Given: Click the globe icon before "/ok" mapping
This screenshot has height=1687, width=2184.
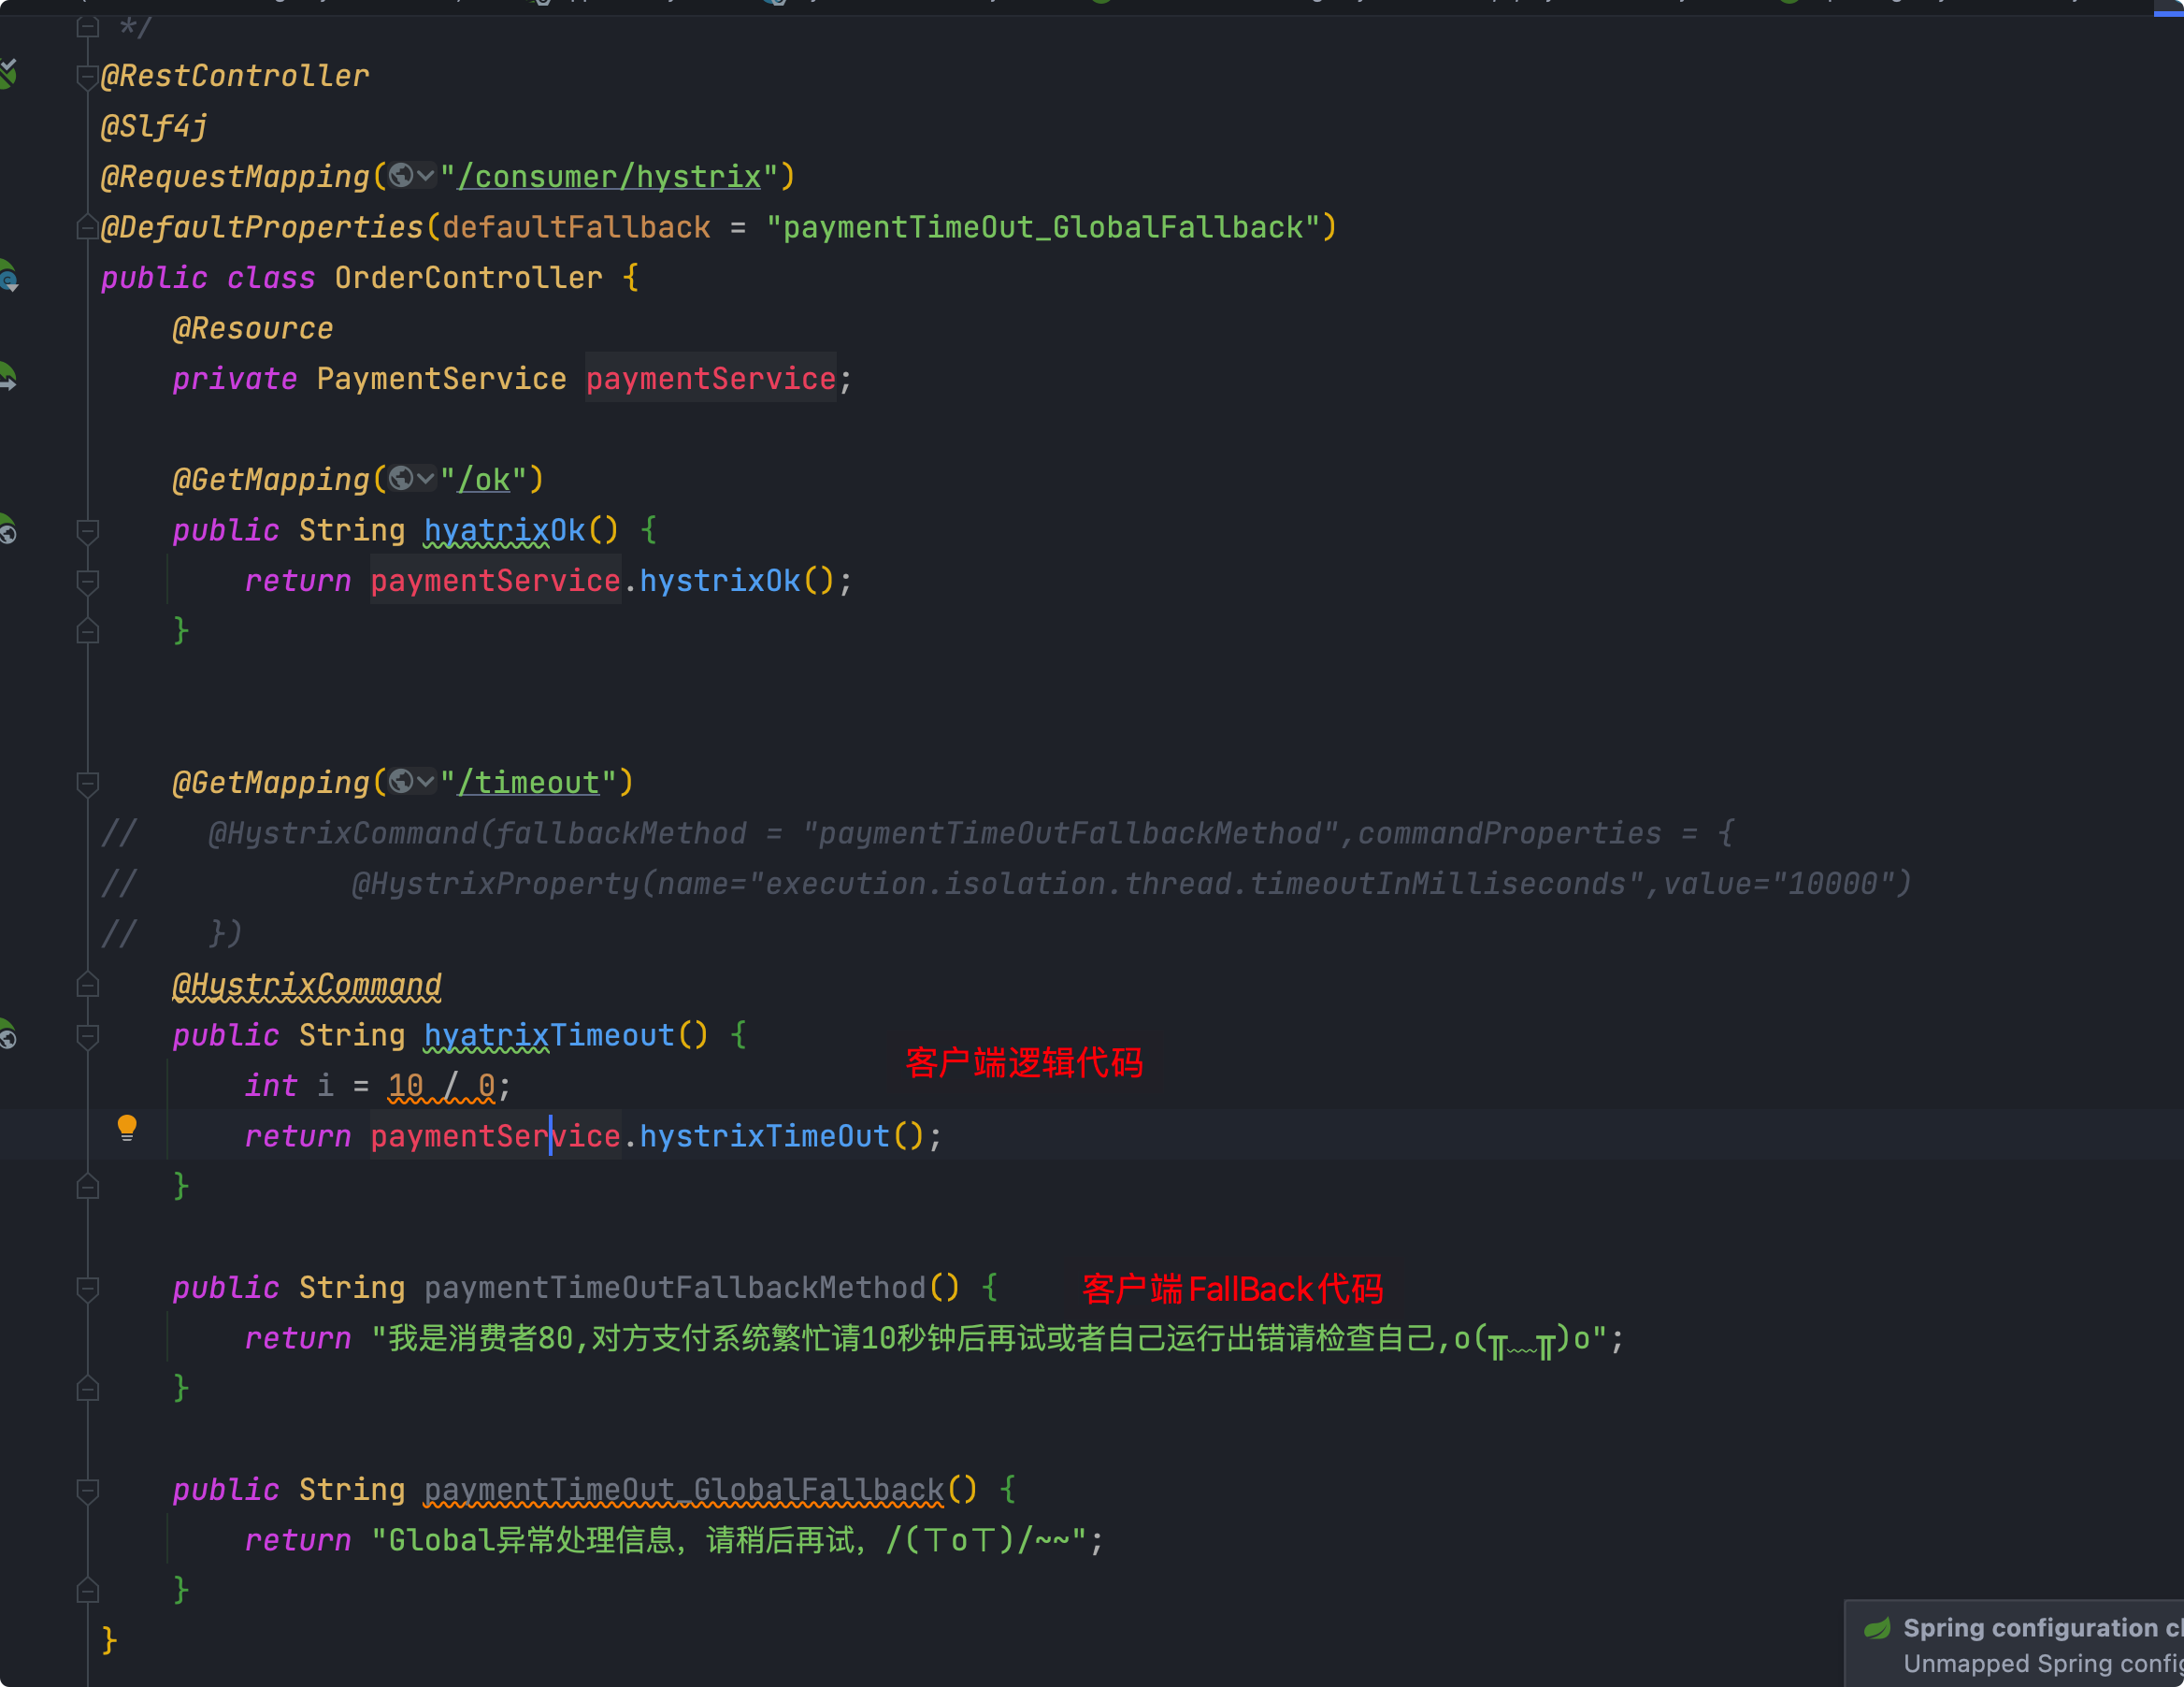Looking at the screenshot, I should (401, 479).
